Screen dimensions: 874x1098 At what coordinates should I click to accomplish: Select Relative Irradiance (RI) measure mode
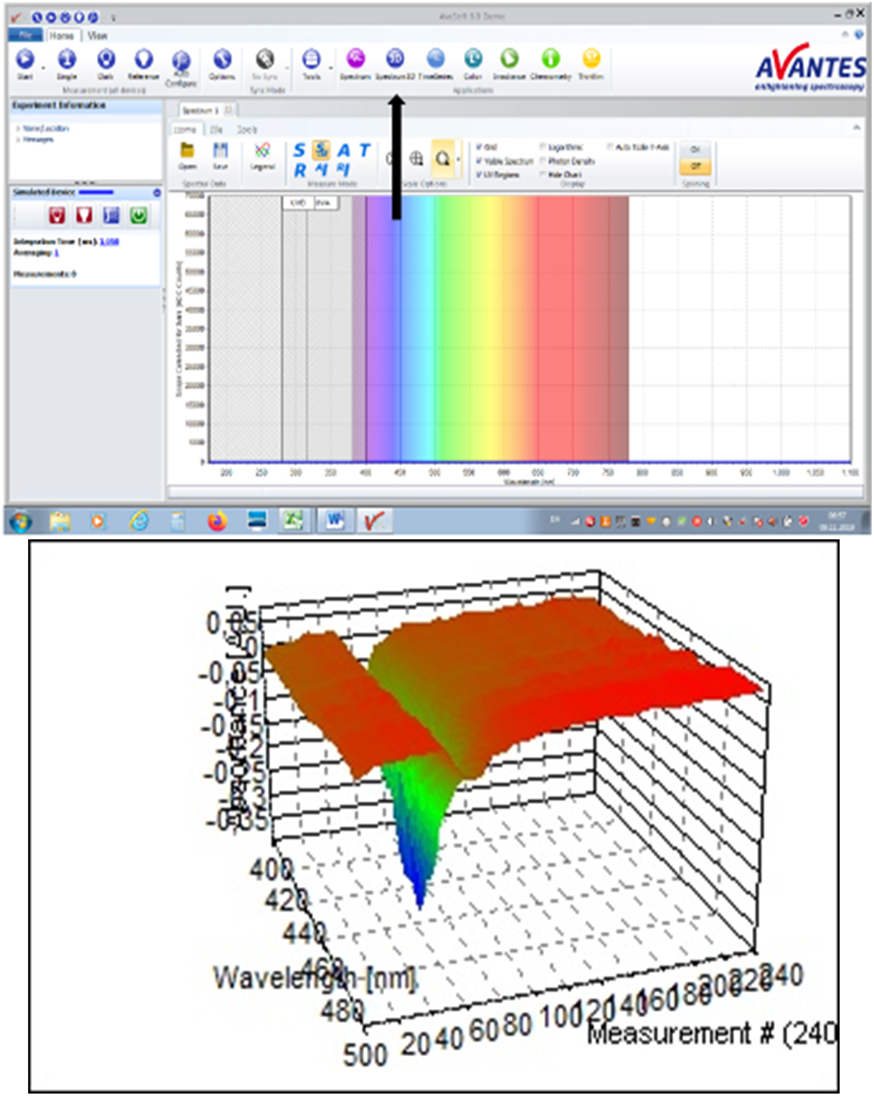tap(343, 169)
